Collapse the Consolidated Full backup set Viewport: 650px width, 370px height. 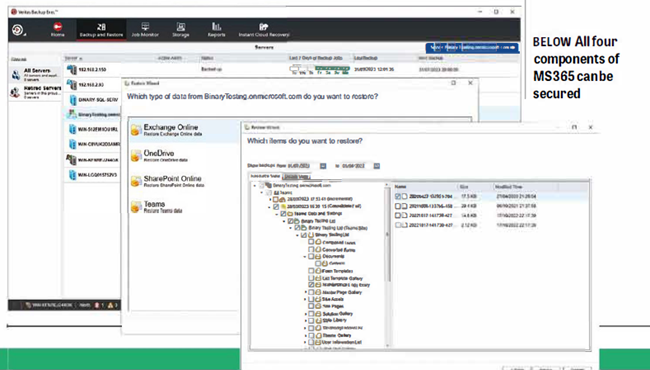click(270, 206)
